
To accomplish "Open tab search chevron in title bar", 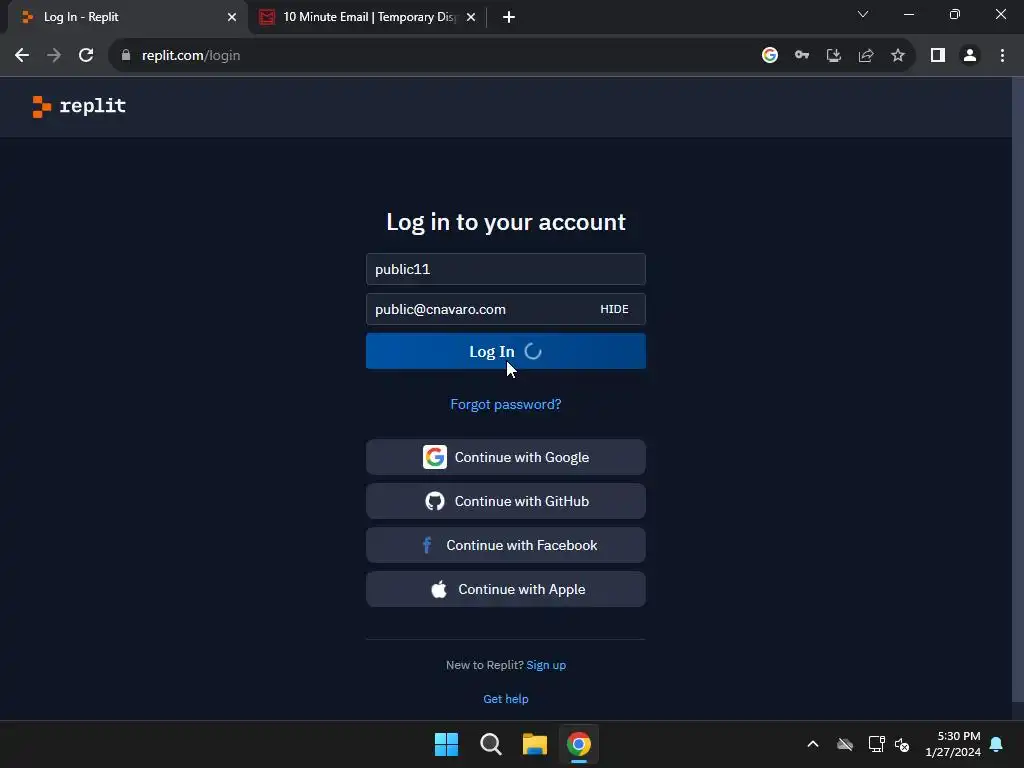I will click(x=863, y=14).
